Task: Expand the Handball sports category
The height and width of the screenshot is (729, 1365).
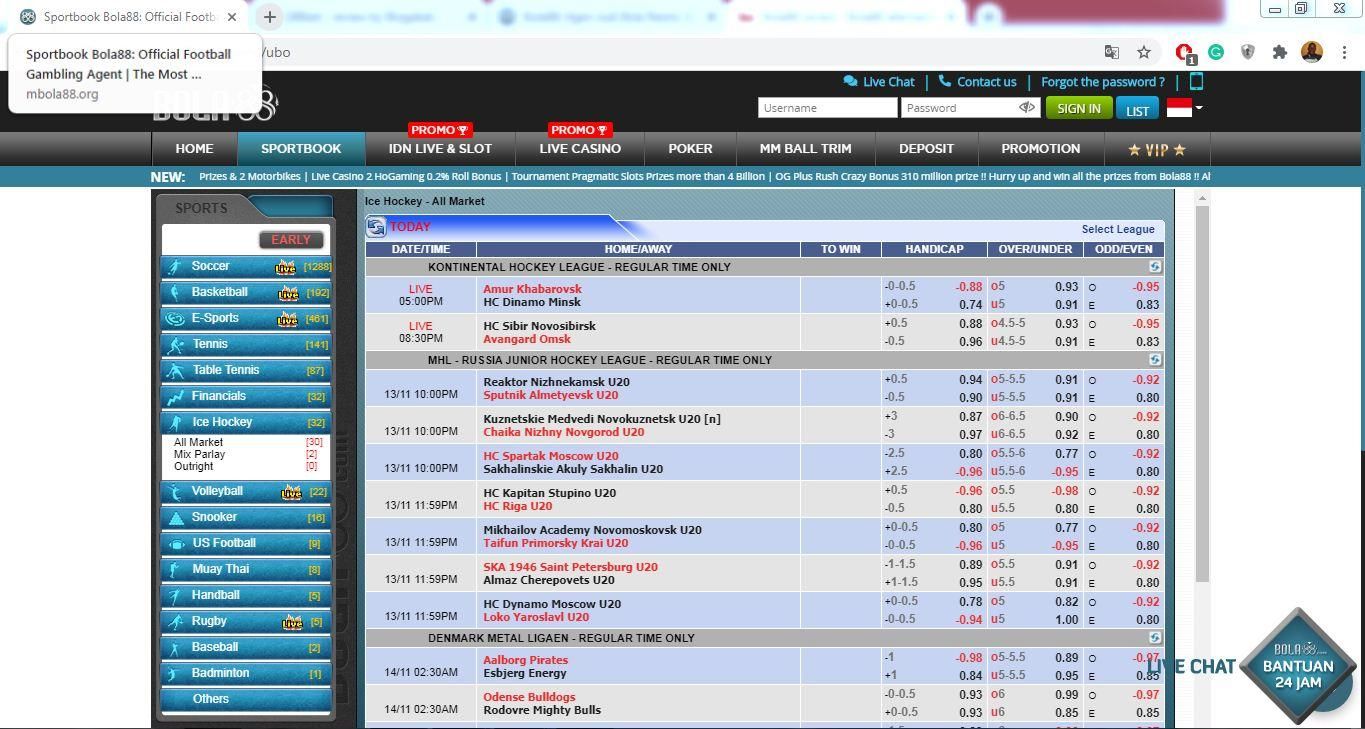Action: pyautogui.click(x=246, y=595)
